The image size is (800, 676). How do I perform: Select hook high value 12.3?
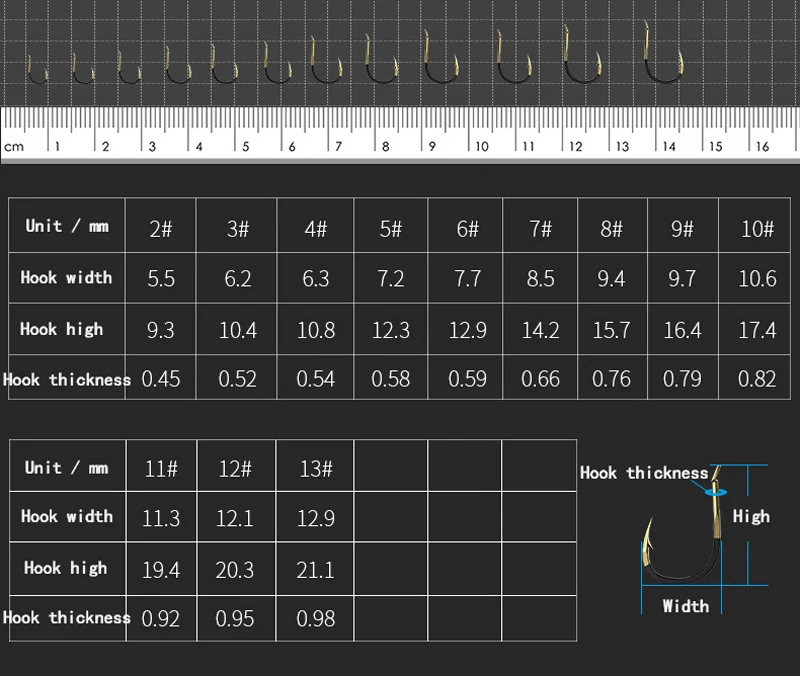pyautogui.click(x=391, y=330)
